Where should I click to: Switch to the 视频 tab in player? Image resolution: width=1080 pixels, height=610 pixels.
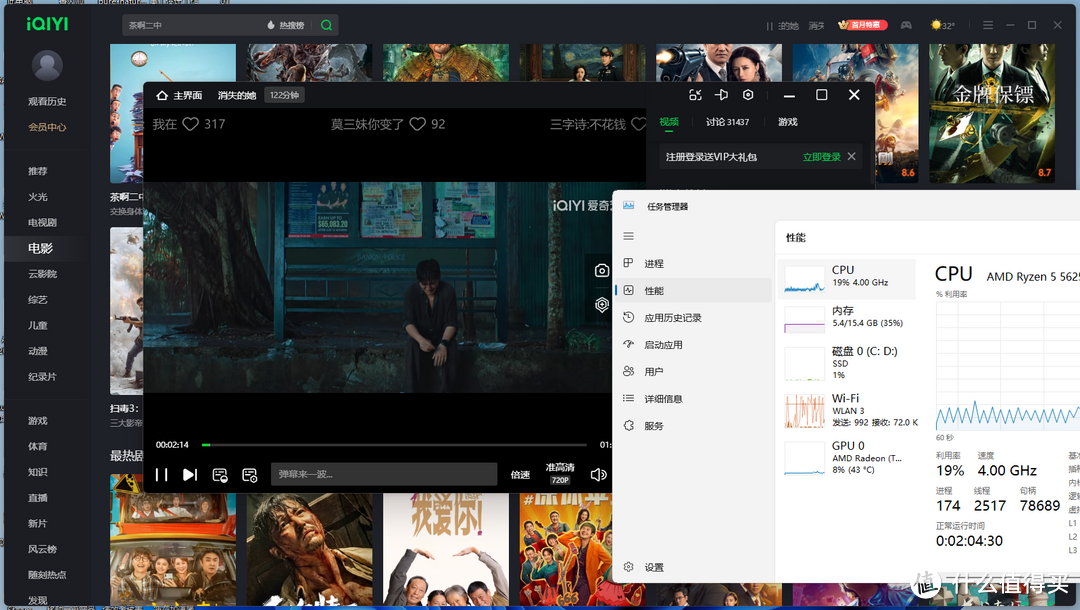pyautogui.click(x=669, y=122)
